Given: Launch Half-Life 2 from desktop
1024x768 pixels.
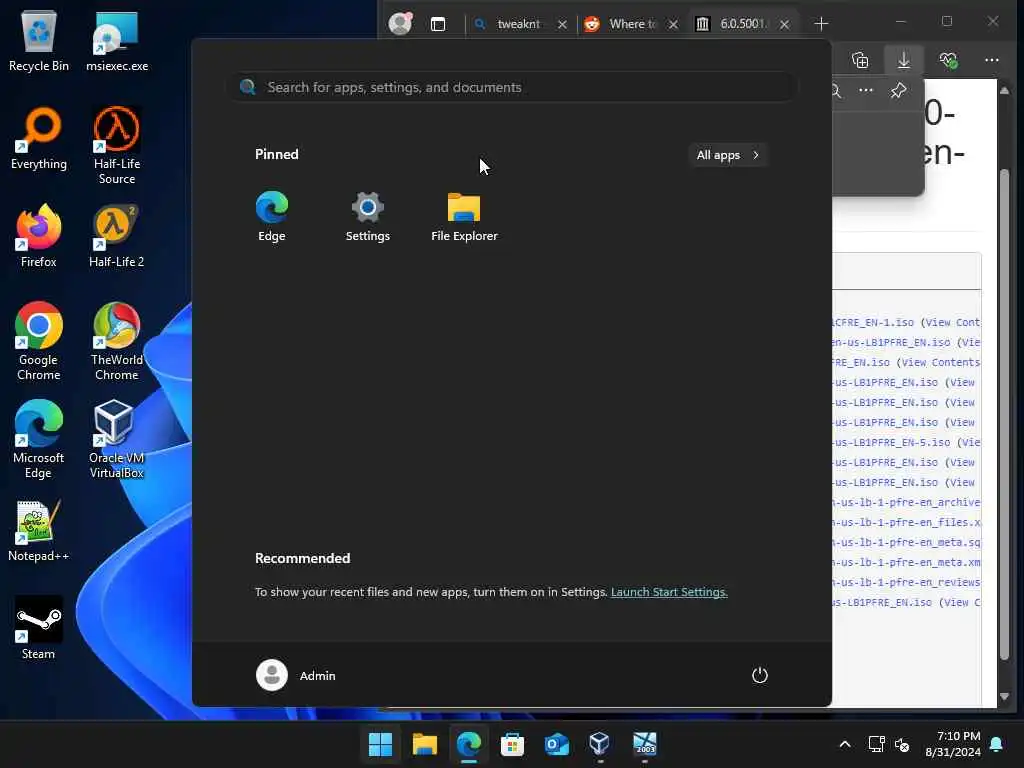Looking at the screenshot, I should 117,236.
